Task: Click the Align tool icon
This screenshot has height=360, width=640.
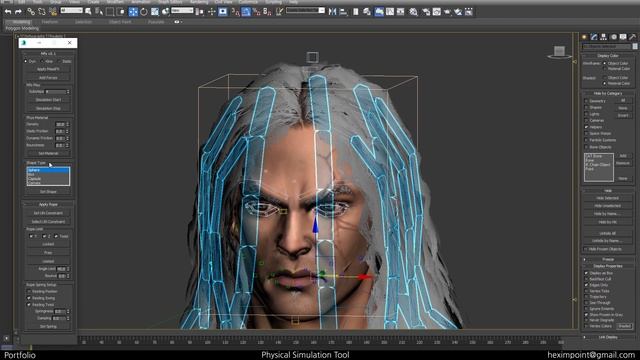Action: (x=344, y=12)
